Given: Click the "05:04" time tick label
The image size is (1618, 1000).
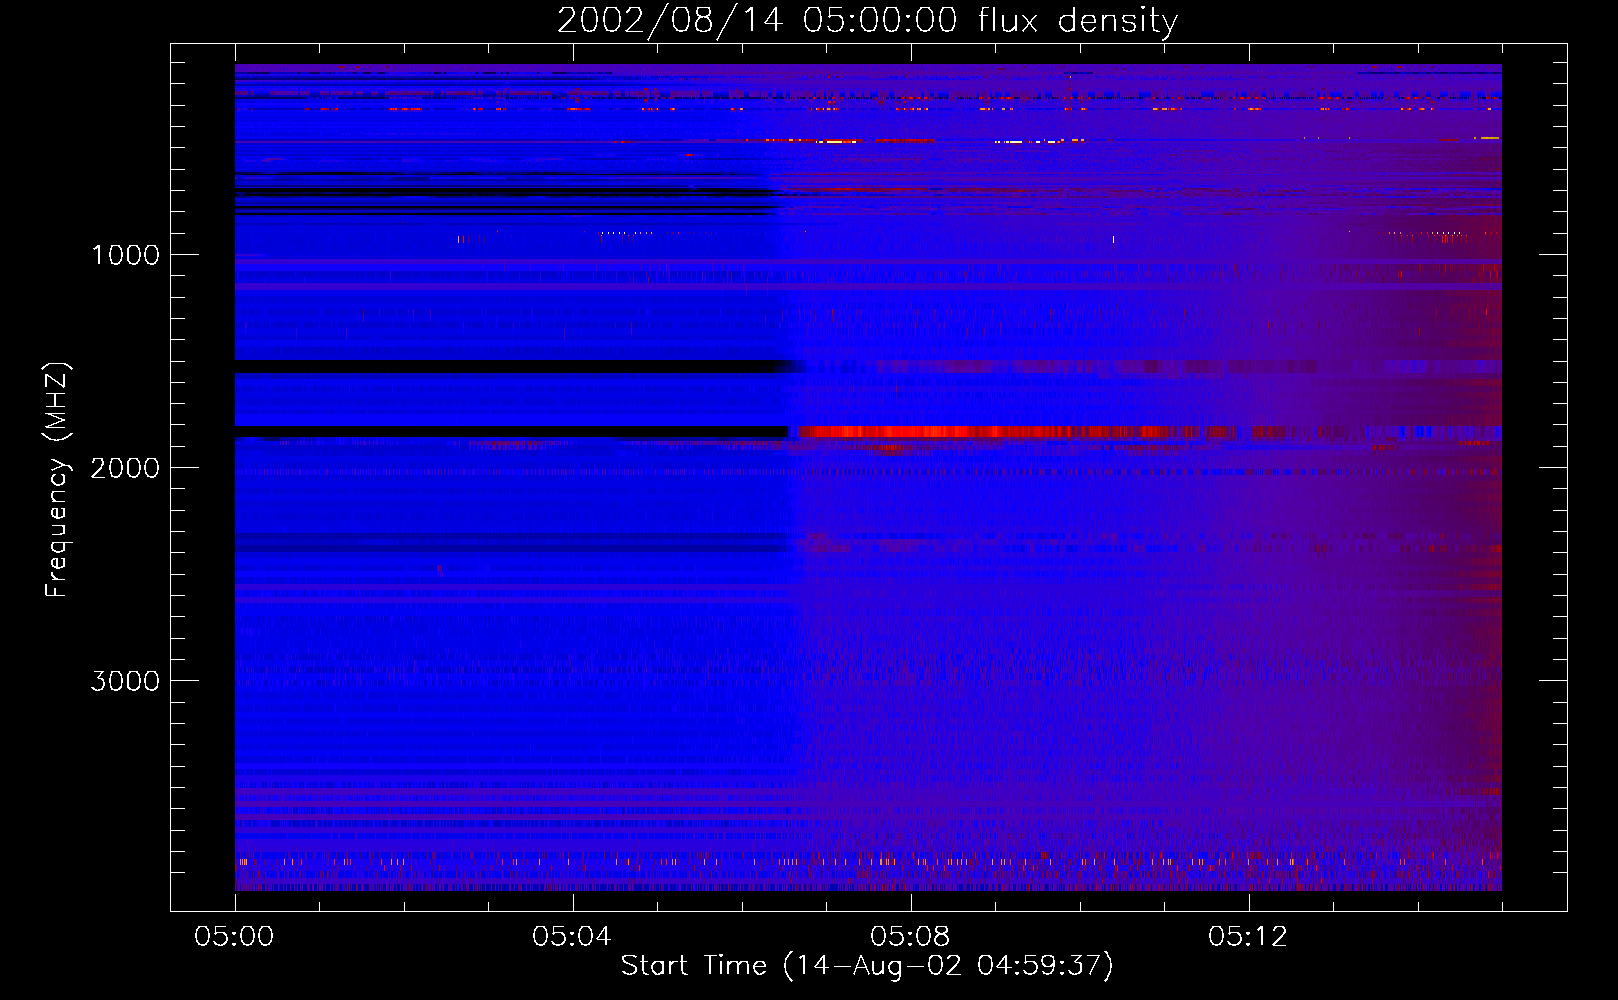Looking at the screenshot, I should click(572, 937).
